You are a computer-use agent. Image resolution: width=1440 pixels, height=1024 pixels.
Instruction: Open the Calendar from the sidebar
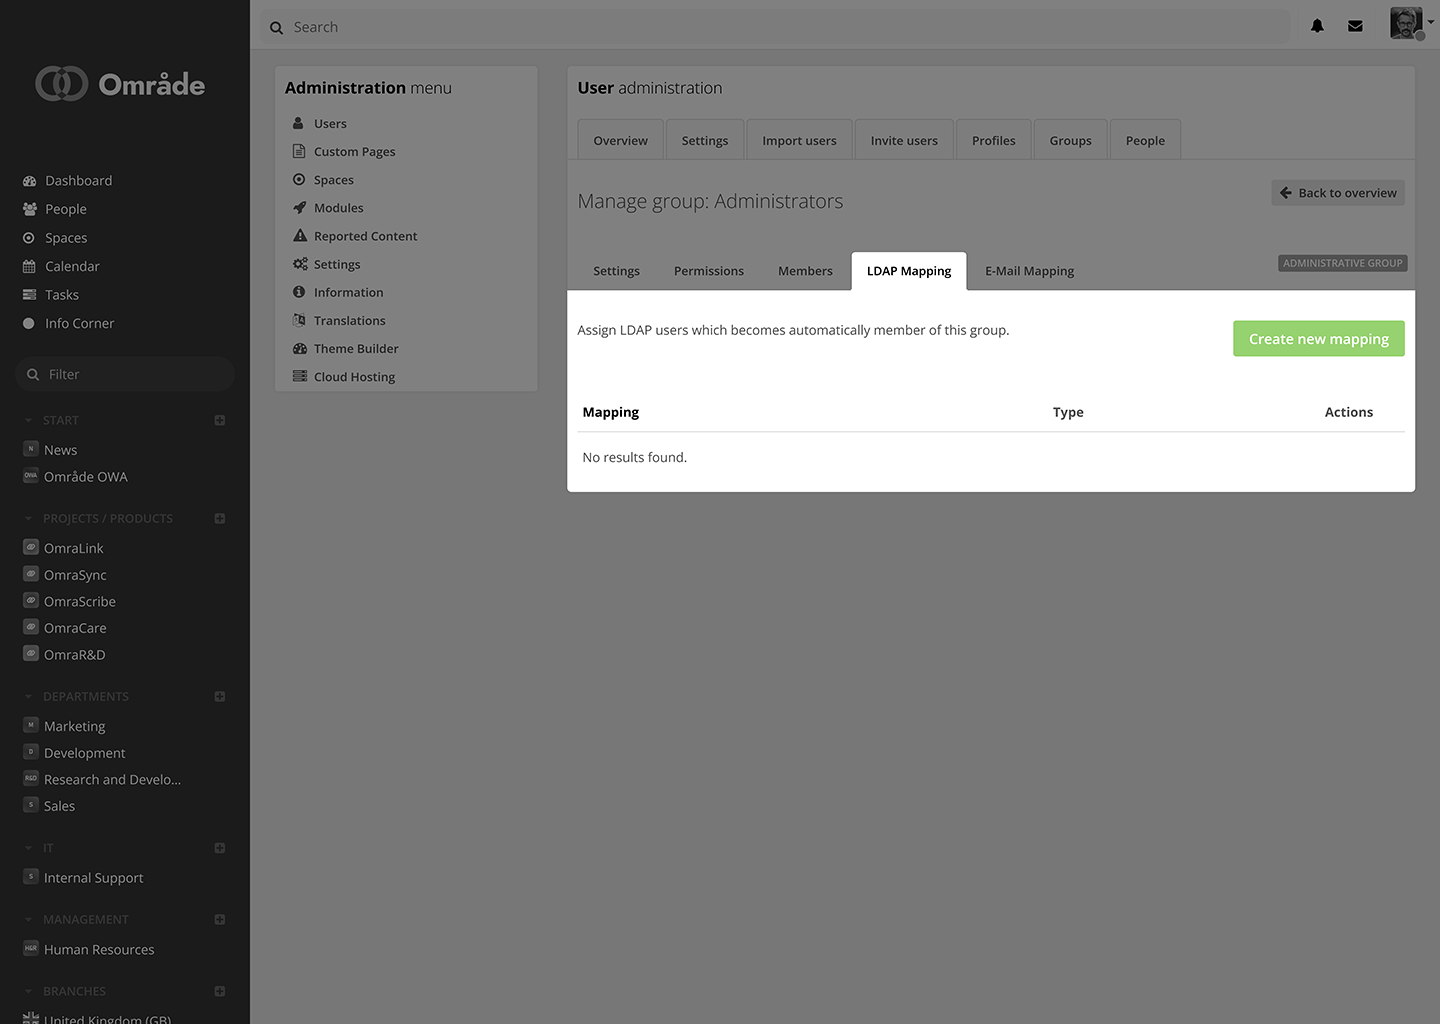coord(73,266)
